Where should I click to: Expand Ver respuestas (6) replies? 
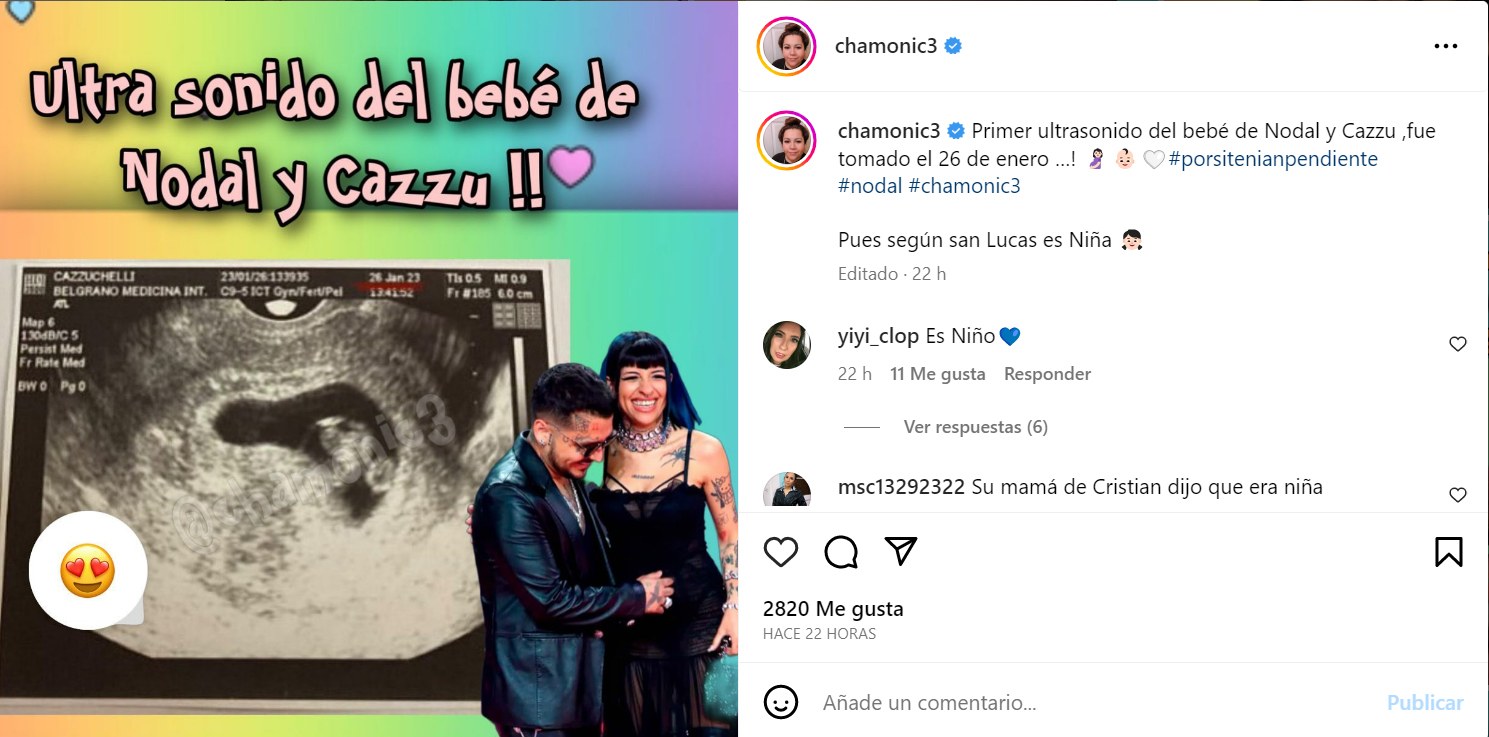click(975, 427)
